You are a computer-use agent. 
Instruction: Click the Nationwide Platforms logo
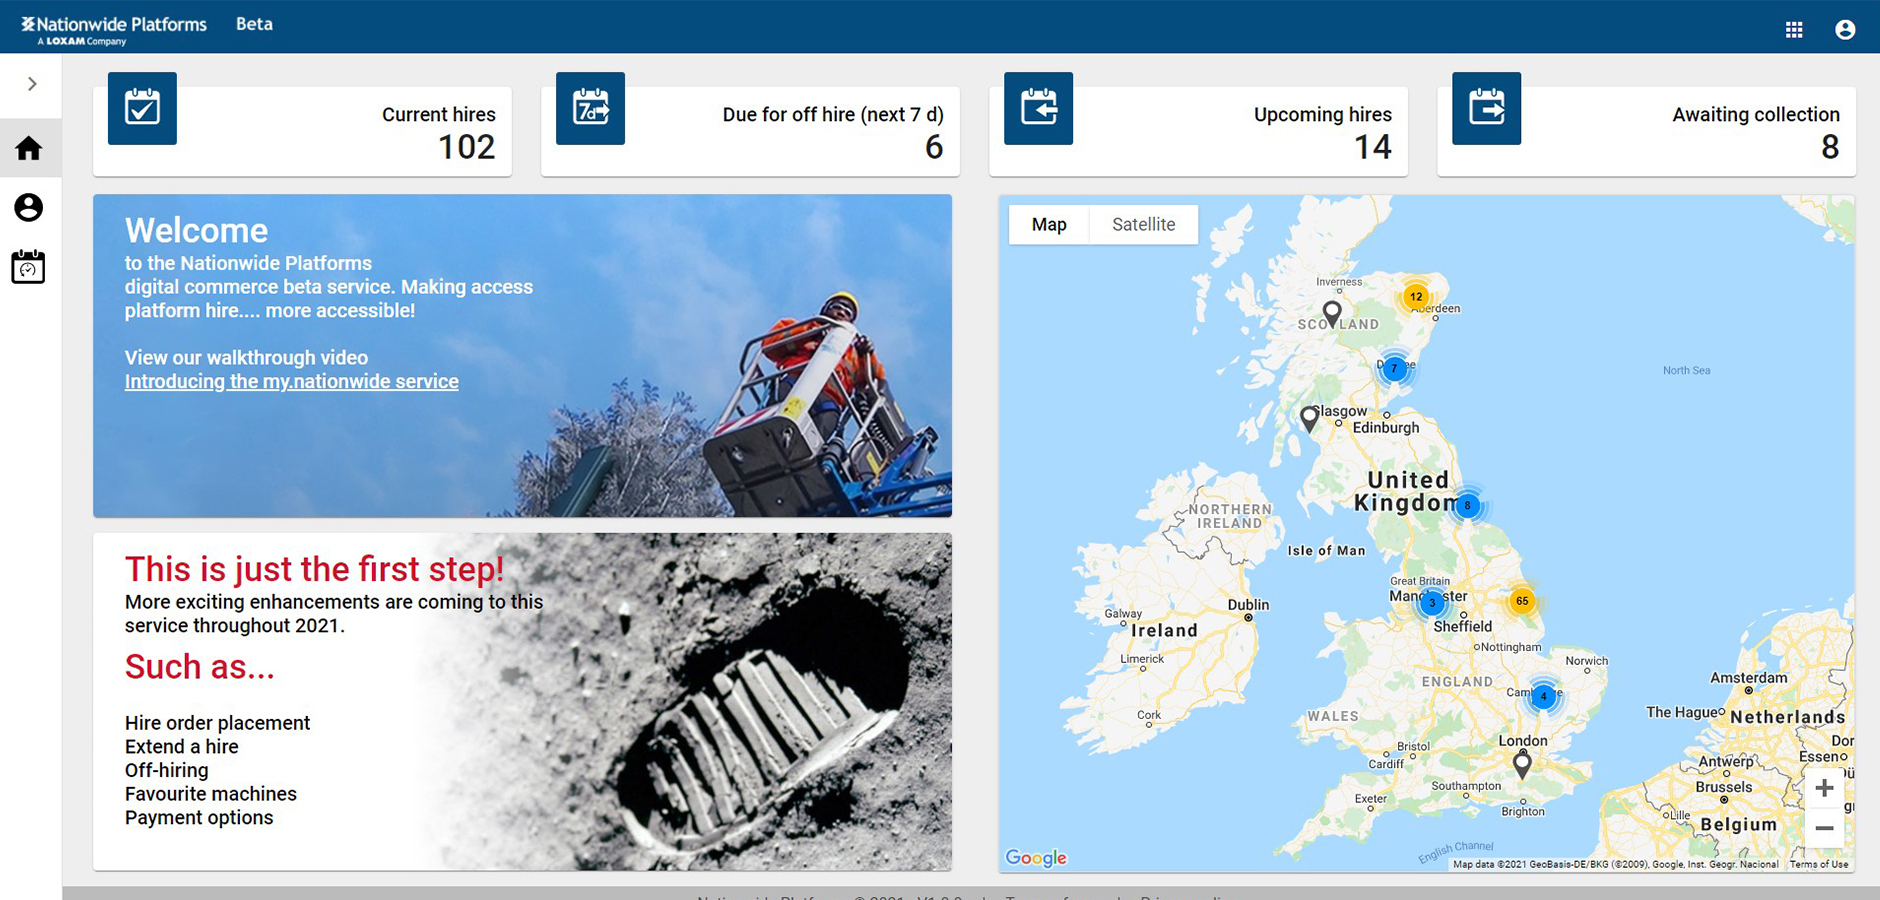(x=113, y=30)
